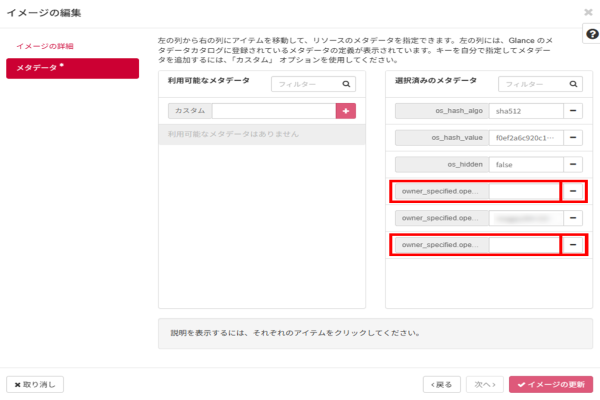Remove the os_hidden metadata entry
The width and height of the screenshot is (600, 400).
(573, 164)
